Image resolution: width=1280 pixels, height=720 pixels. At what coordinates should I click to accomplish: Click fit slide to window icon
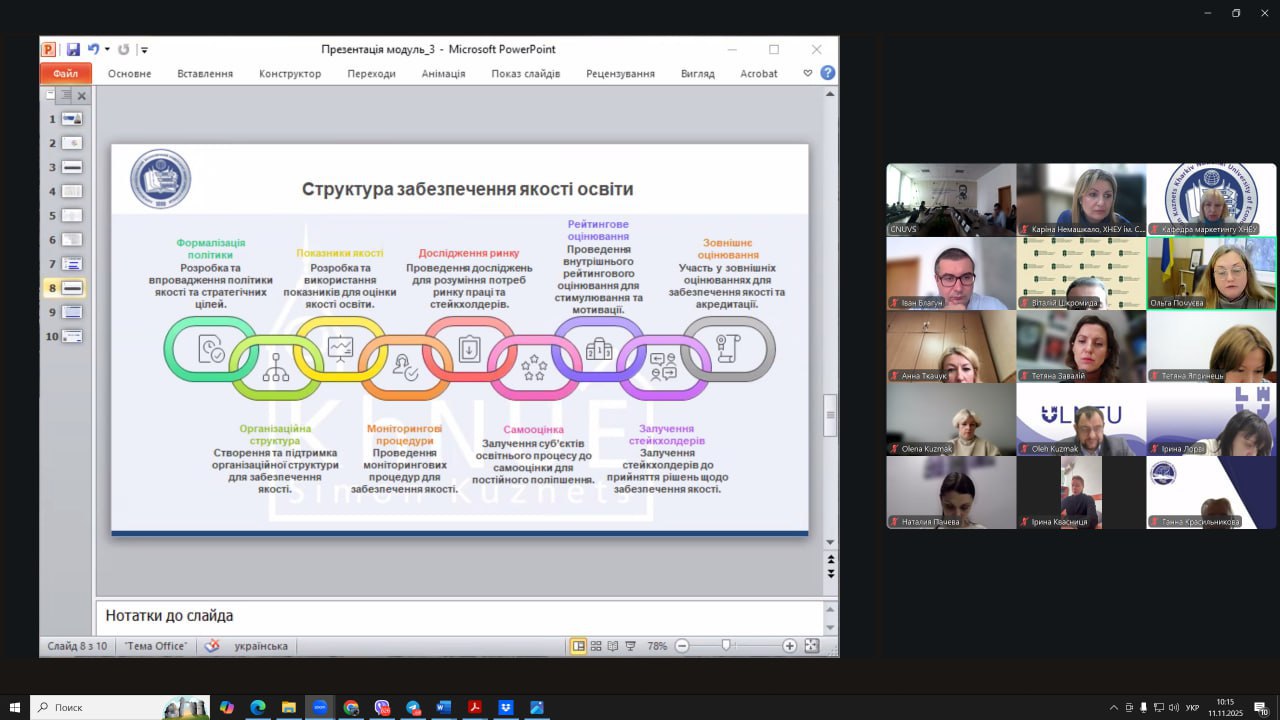click(811, 646)
